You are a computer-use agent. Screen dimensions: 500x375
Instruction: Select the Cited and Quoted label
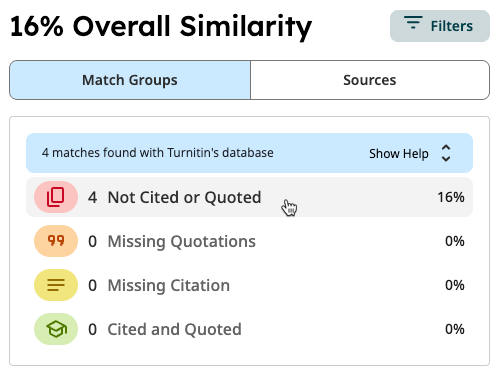174,330
